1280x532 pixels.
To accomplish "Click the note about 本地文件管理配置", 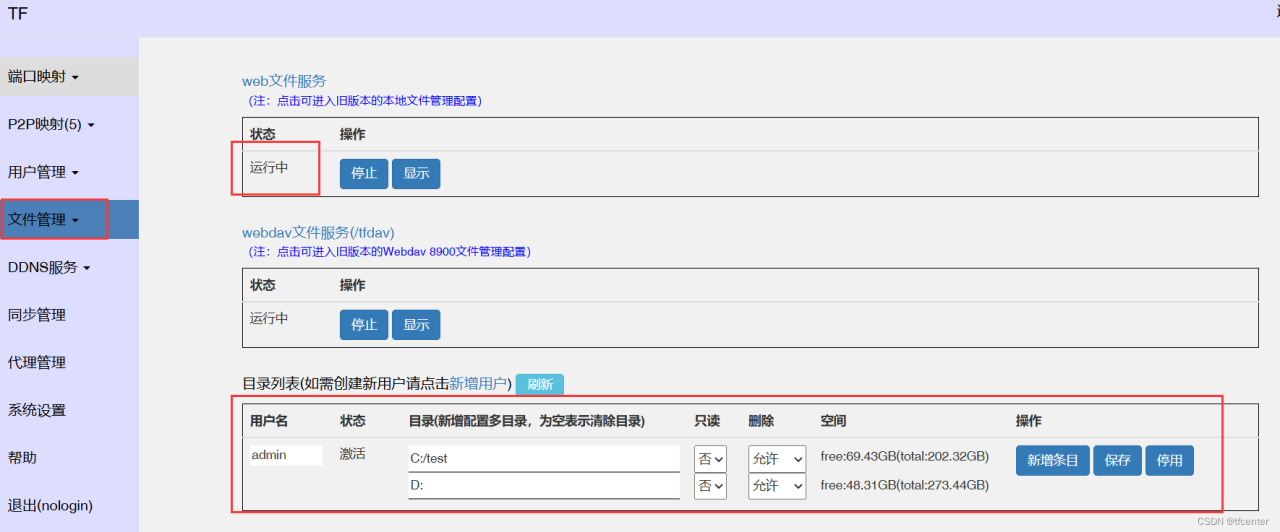I will (364, 101).
